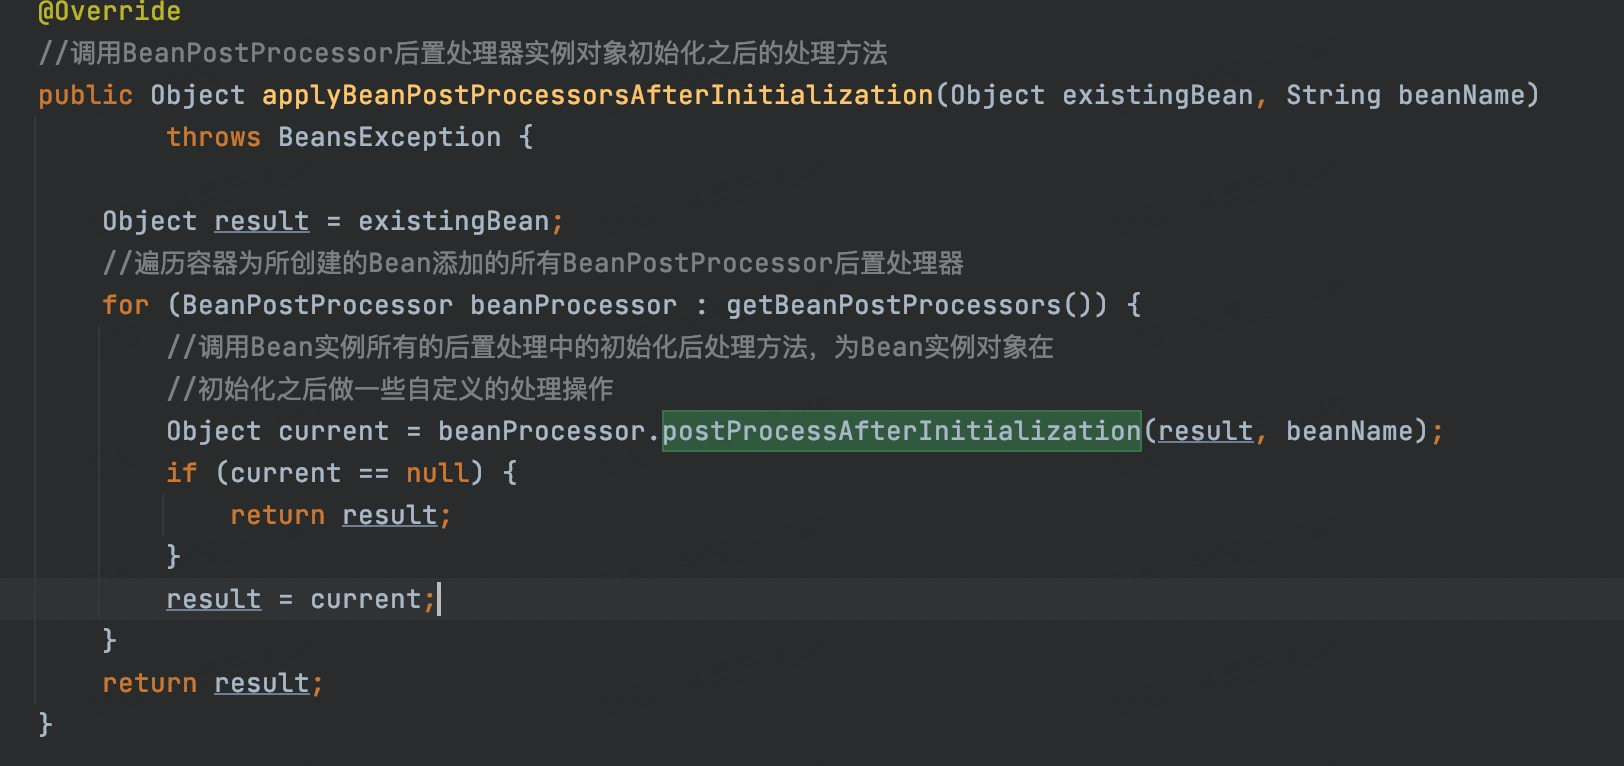Select the BeansException class name

389,137
